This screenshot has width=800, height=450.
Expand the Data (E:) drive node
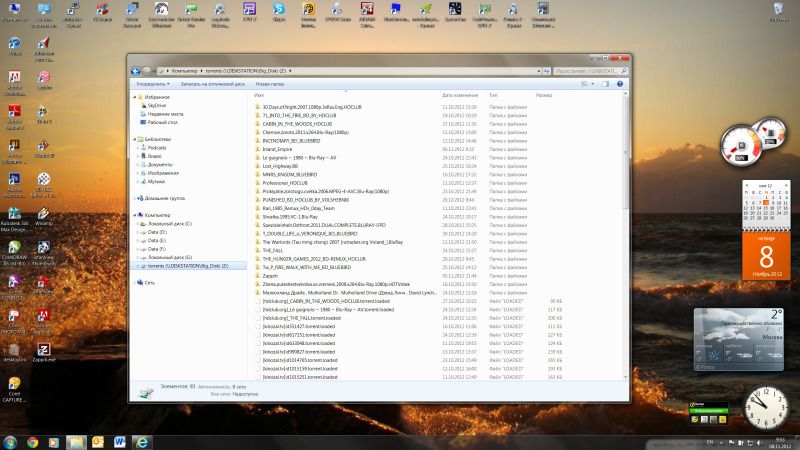click(x=138, y=241)
